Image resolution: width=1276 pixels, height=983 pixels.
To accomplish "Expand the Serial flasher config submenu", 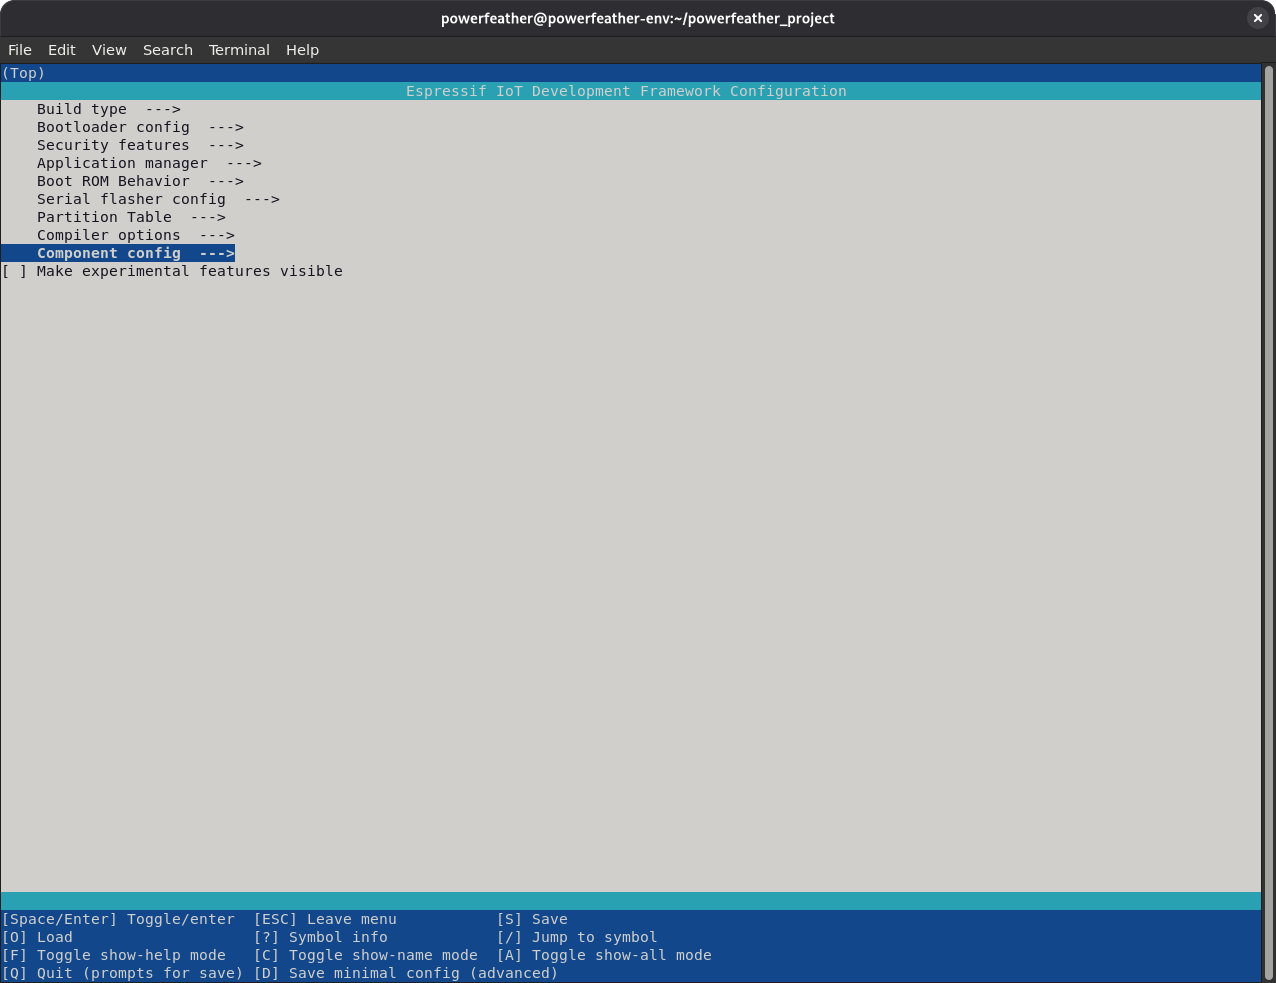I will pyautogui.click(x=158, y=199).
